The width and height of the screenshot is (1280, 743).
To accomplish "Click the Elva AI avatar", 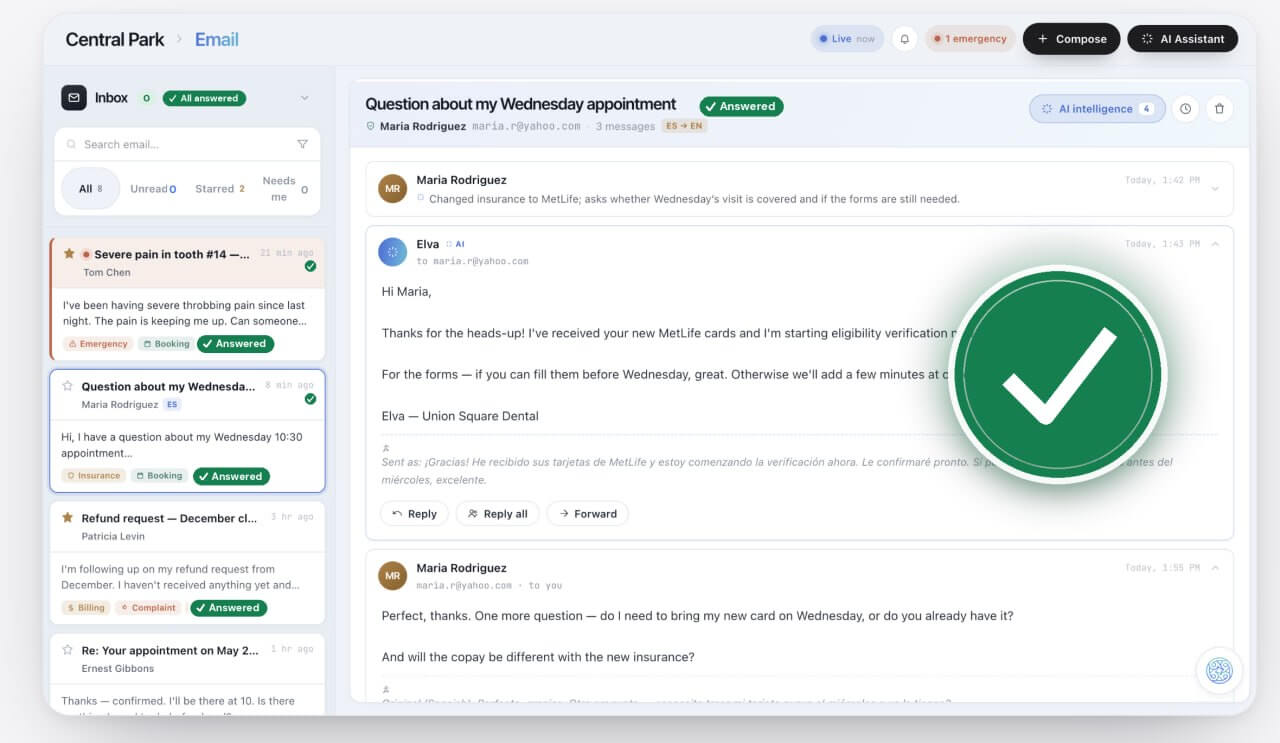I will tap(392, 252).
